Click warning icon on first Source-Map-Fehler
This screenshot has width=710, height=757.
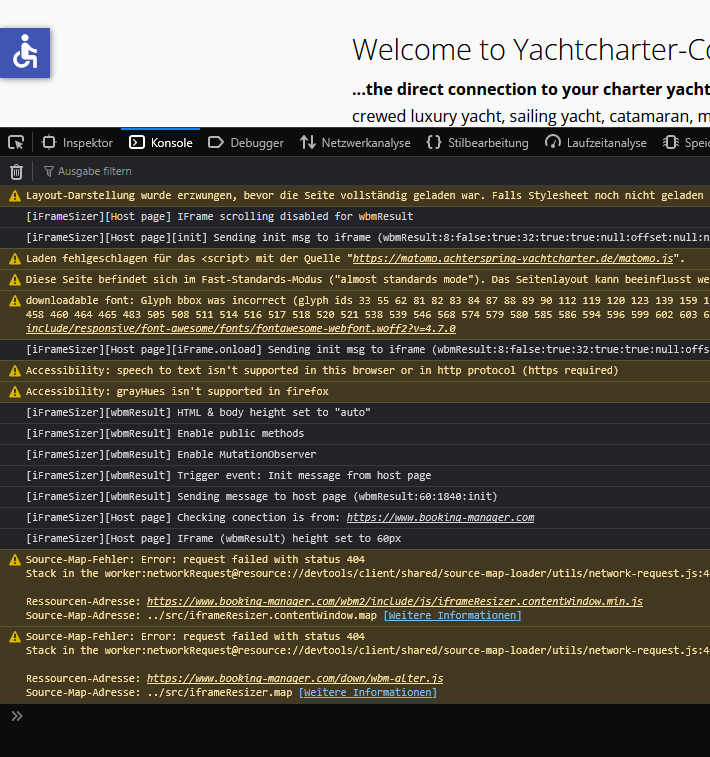coord(14,560)
